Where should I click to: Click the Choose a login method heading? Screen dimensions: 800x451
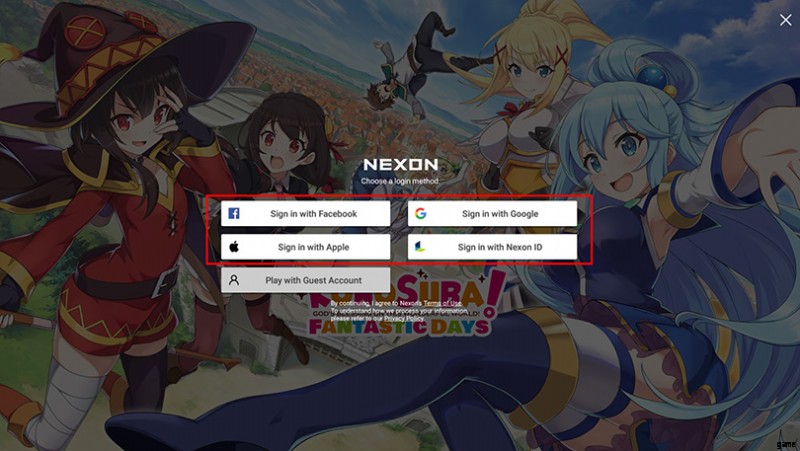coord(399,181)
